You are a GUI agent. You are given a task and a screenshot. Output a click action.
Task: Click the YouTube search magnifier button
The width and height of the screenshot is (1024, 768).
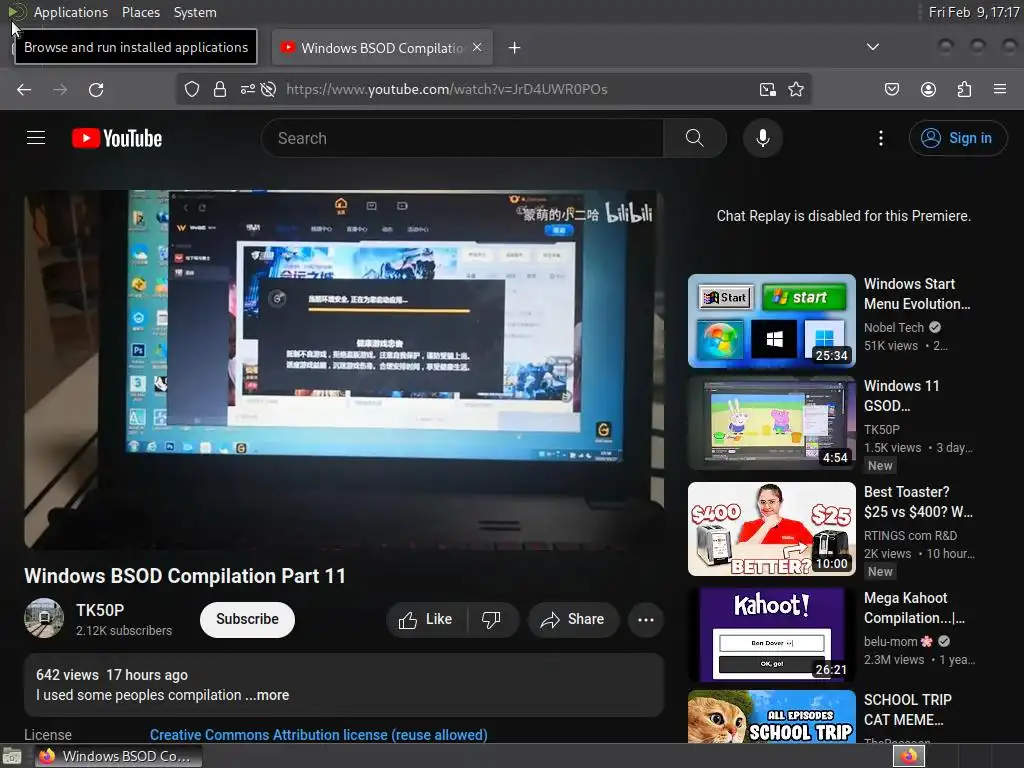(x=695, y=138)
